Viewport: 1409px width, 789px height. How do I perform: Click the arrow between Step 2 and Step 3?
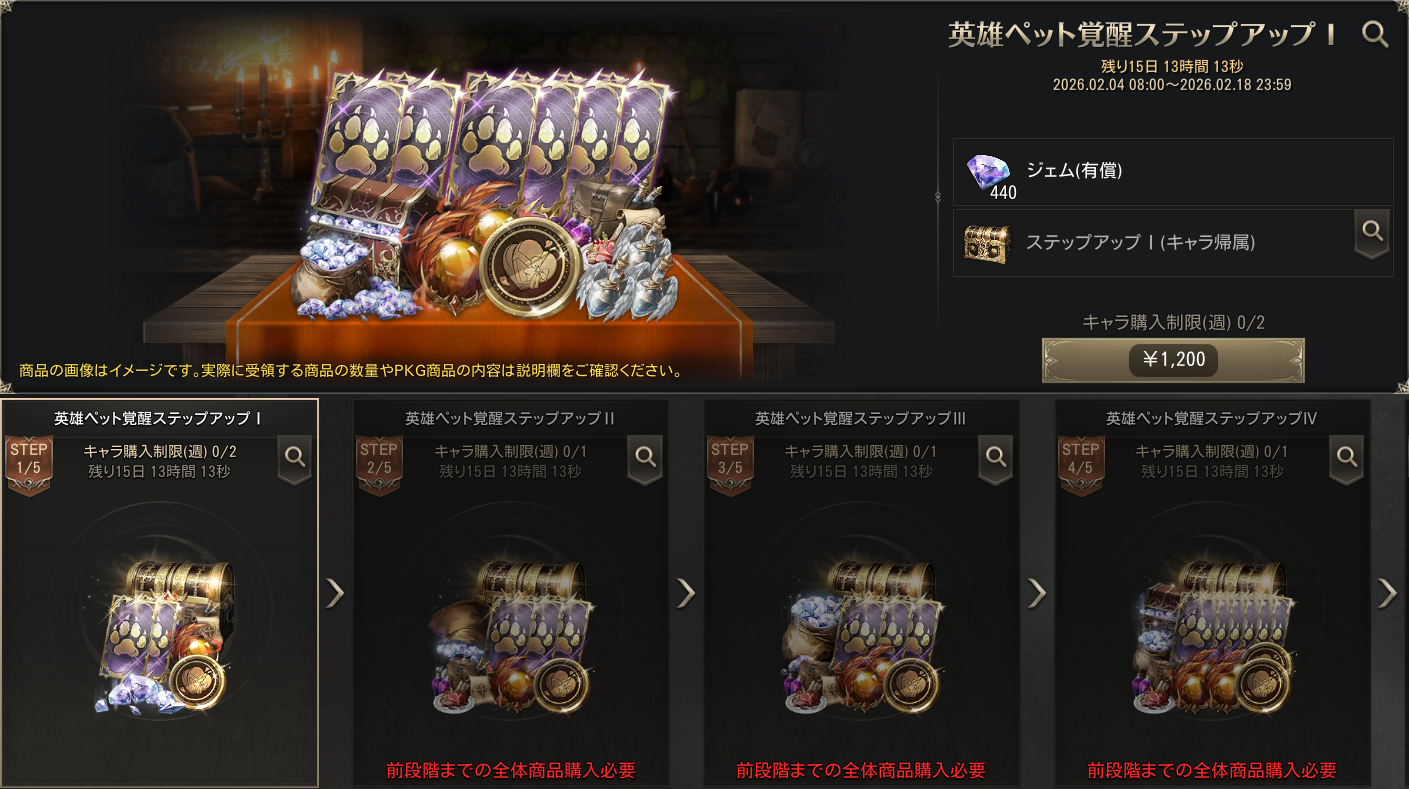point(686,593)
